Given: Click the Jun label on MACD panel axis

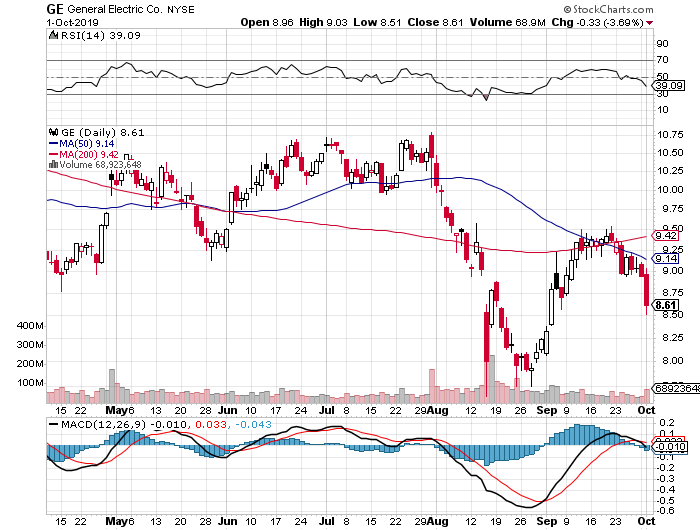Looking at the screenshot, I should (228, 521).
